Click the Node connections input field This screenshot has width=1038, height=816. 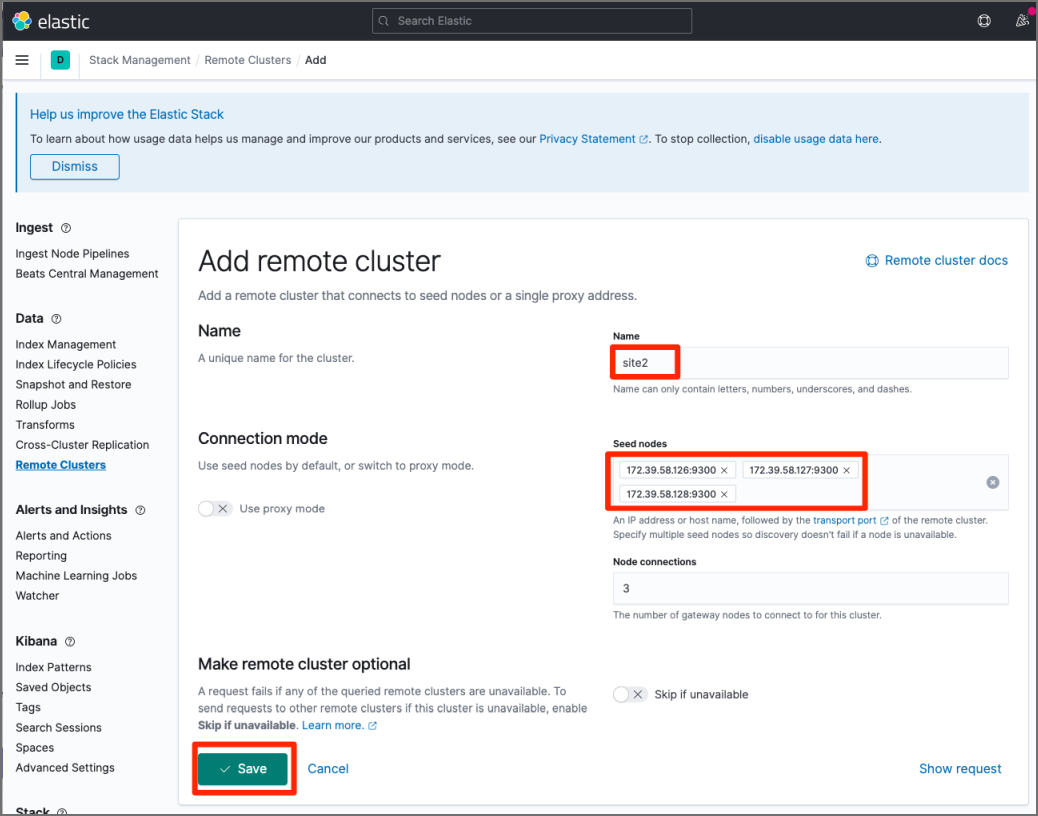click(810, 589)
